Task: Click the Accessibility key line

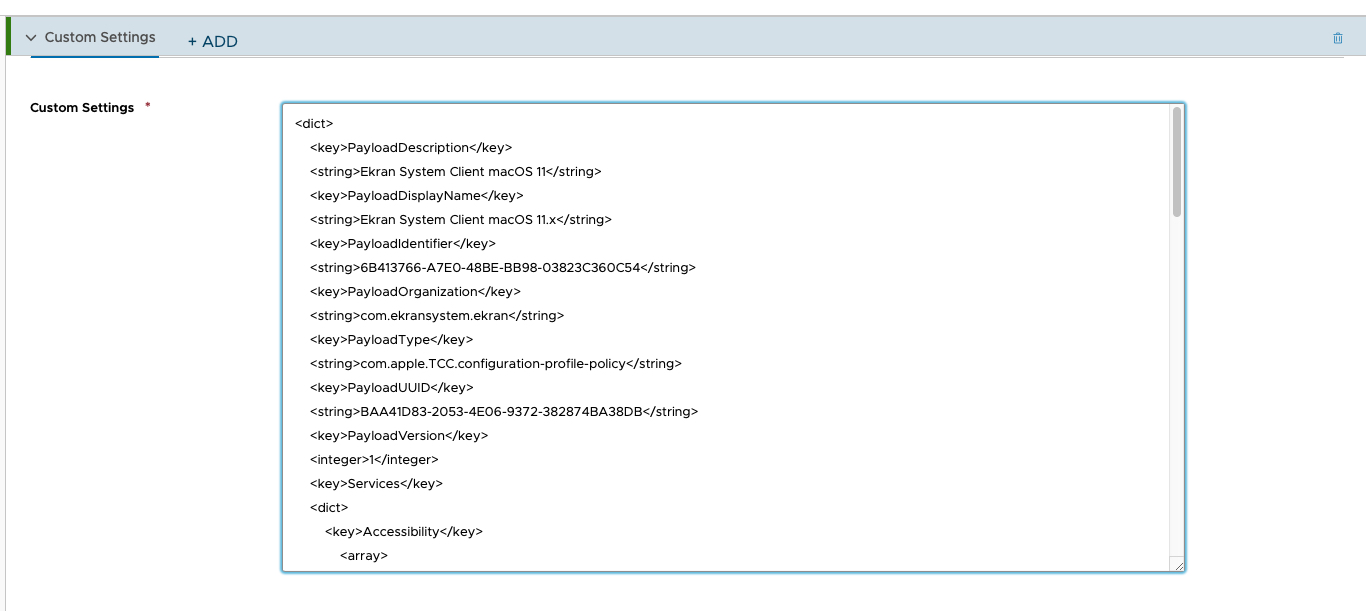Action: [x=403, y=532]
